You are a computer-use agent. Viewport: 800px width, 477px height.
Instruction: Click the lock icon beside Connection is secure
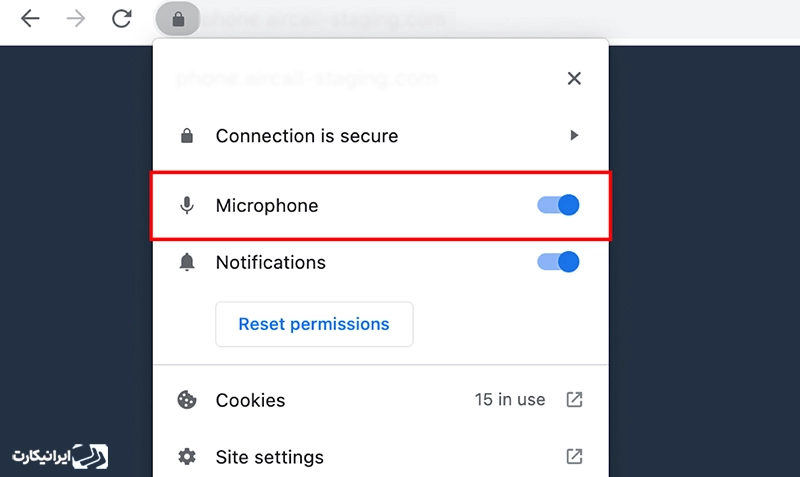click(187, 136)
